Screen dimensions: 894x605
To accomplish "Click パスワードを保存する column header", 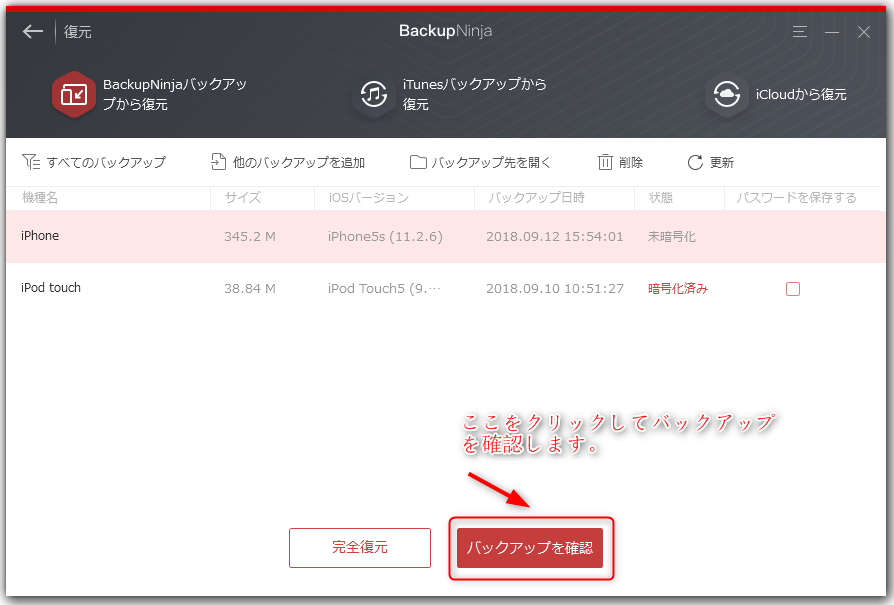I will click(x=797, y=198).
